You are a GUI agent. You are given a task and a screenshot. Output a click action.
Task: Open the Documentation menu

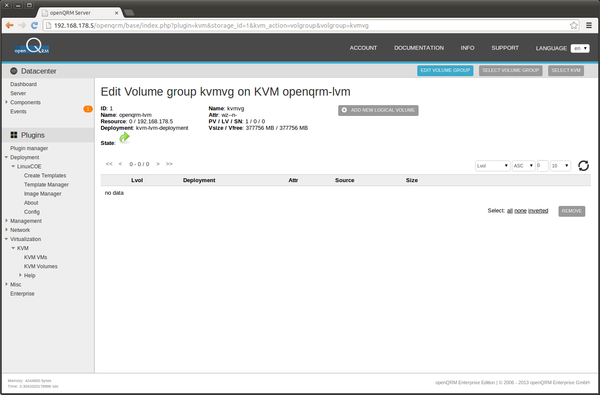pos(419,48)
